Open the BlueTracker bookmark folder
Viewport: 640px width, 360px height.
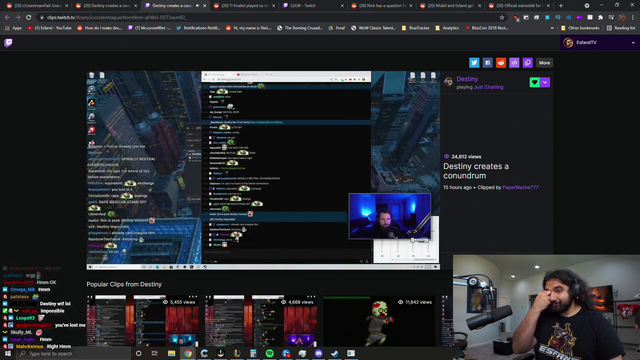click(416, 28)
